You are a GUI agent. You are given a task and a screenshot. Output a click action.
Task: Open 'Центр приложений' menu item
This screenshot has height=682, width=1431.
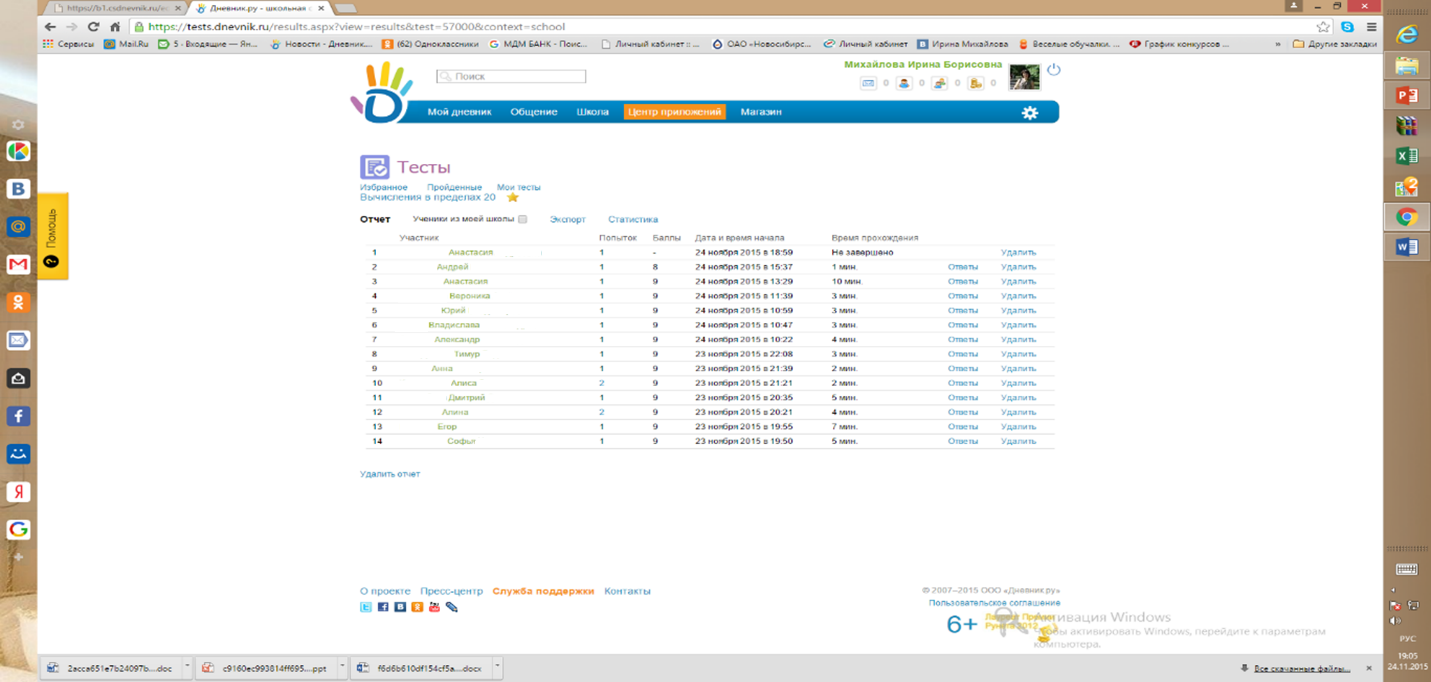[x=674, y=112]
